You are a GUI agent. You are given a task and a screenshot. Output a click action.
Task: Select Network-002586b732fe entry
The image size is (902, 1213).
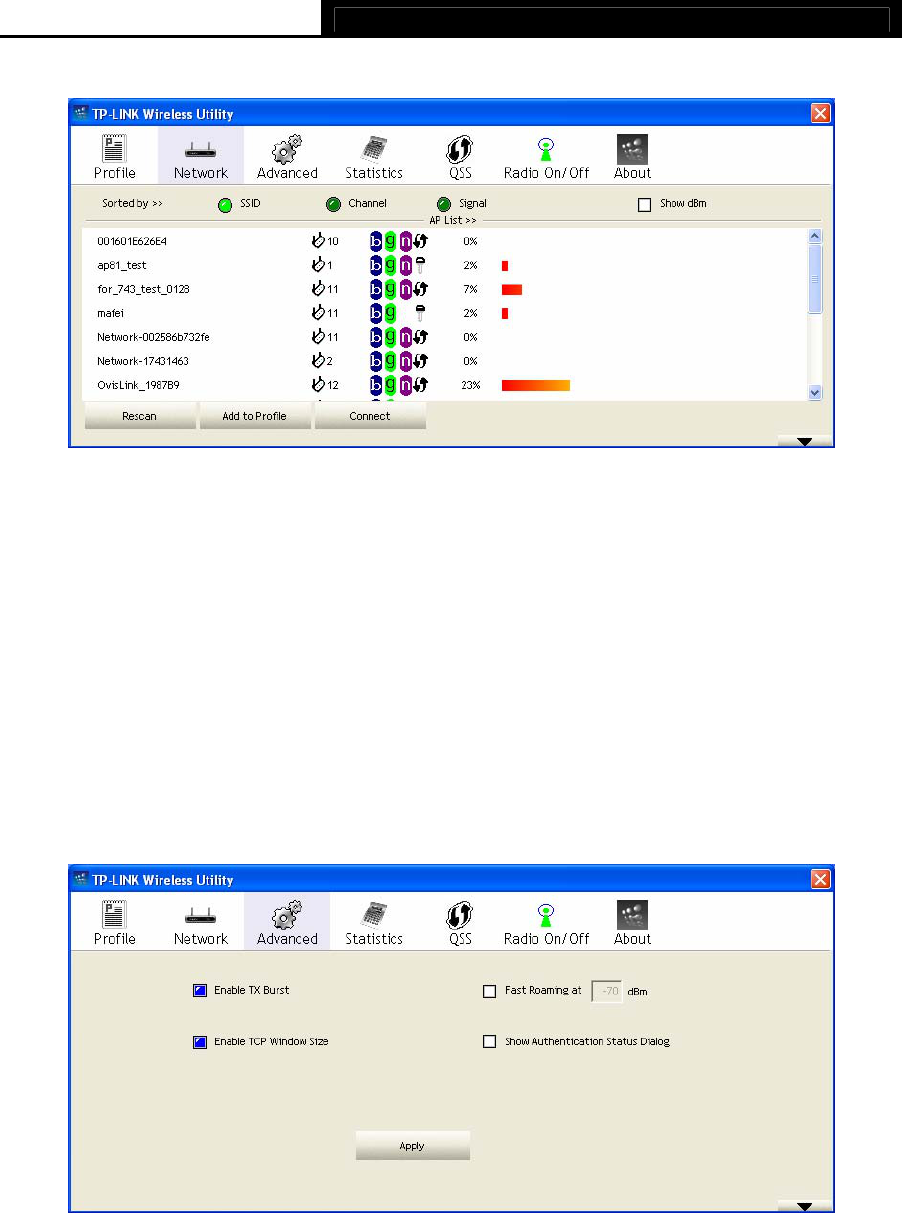153,337
